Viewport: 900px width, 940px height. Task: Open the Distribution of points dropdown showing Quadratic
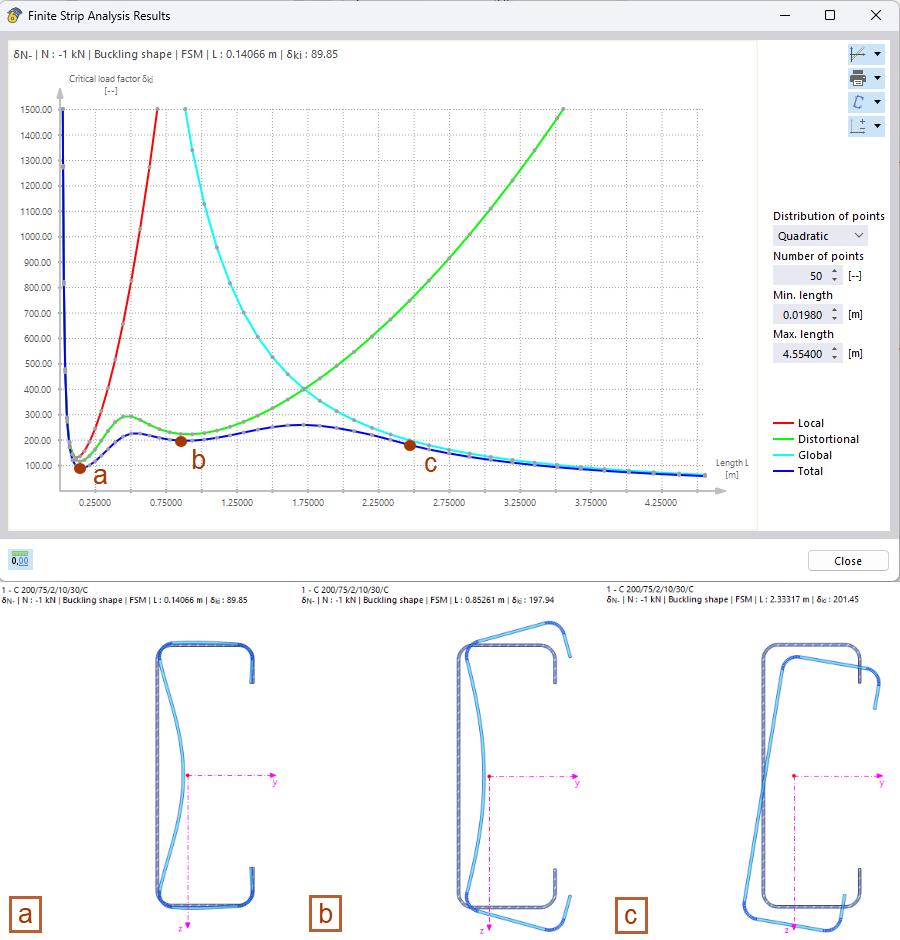pos(820,235)
